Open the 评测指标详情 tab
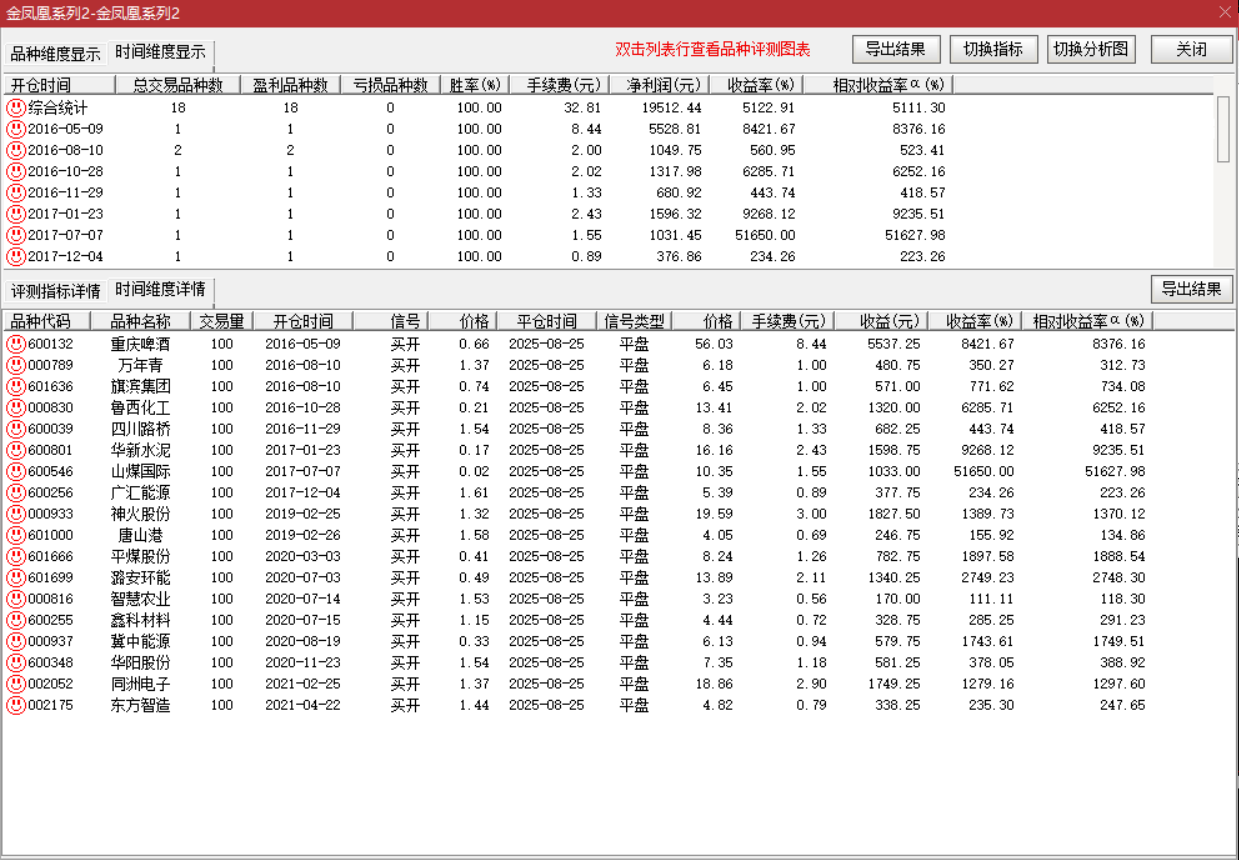This screenshot has height=860, width=1239. [56, 292]
